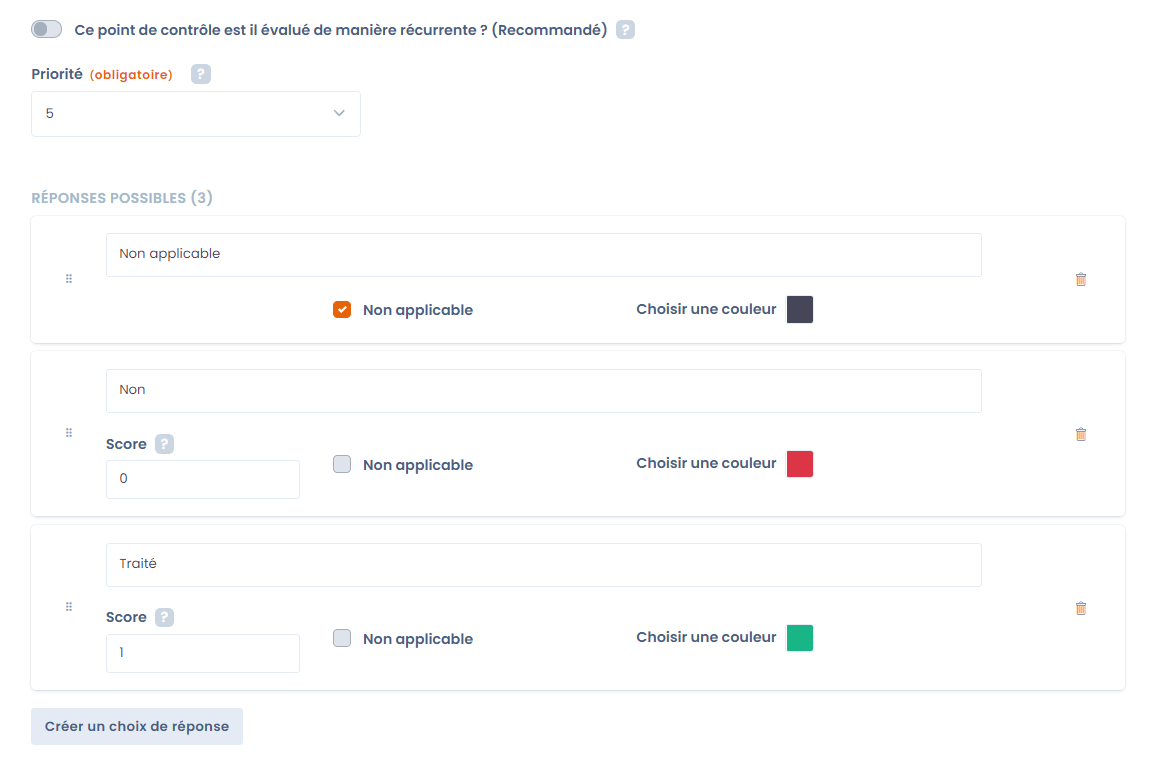Check Non applicable for the Traité answer

coord(342,638)
